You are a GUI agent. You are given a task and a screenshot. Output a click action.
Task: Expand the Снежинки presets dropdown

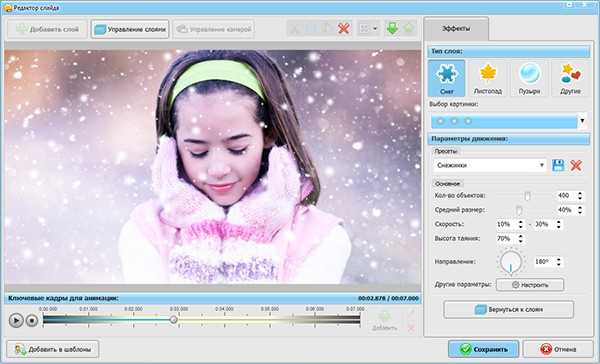[541, 165]
